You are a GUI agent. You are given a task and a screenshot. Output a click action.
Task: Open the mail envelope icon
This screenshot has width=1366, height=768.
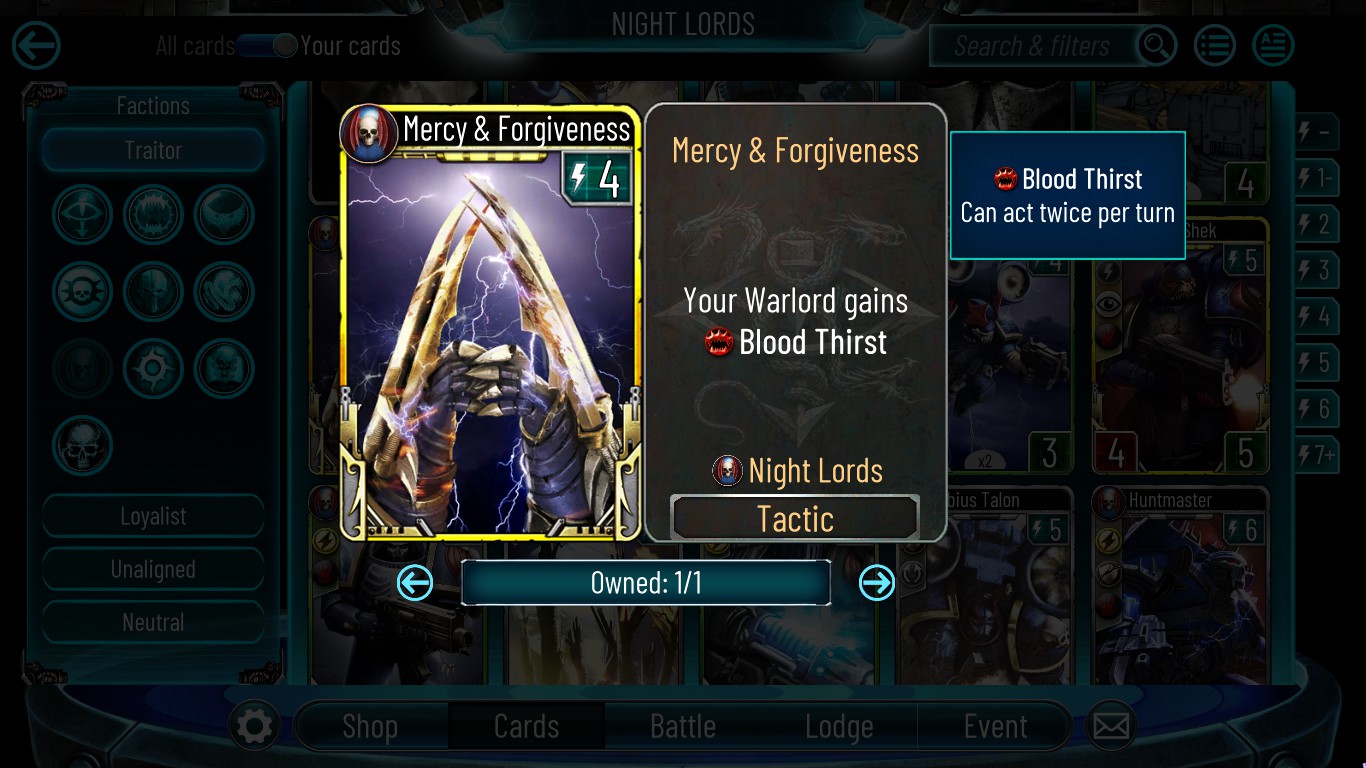(1110, 726)
